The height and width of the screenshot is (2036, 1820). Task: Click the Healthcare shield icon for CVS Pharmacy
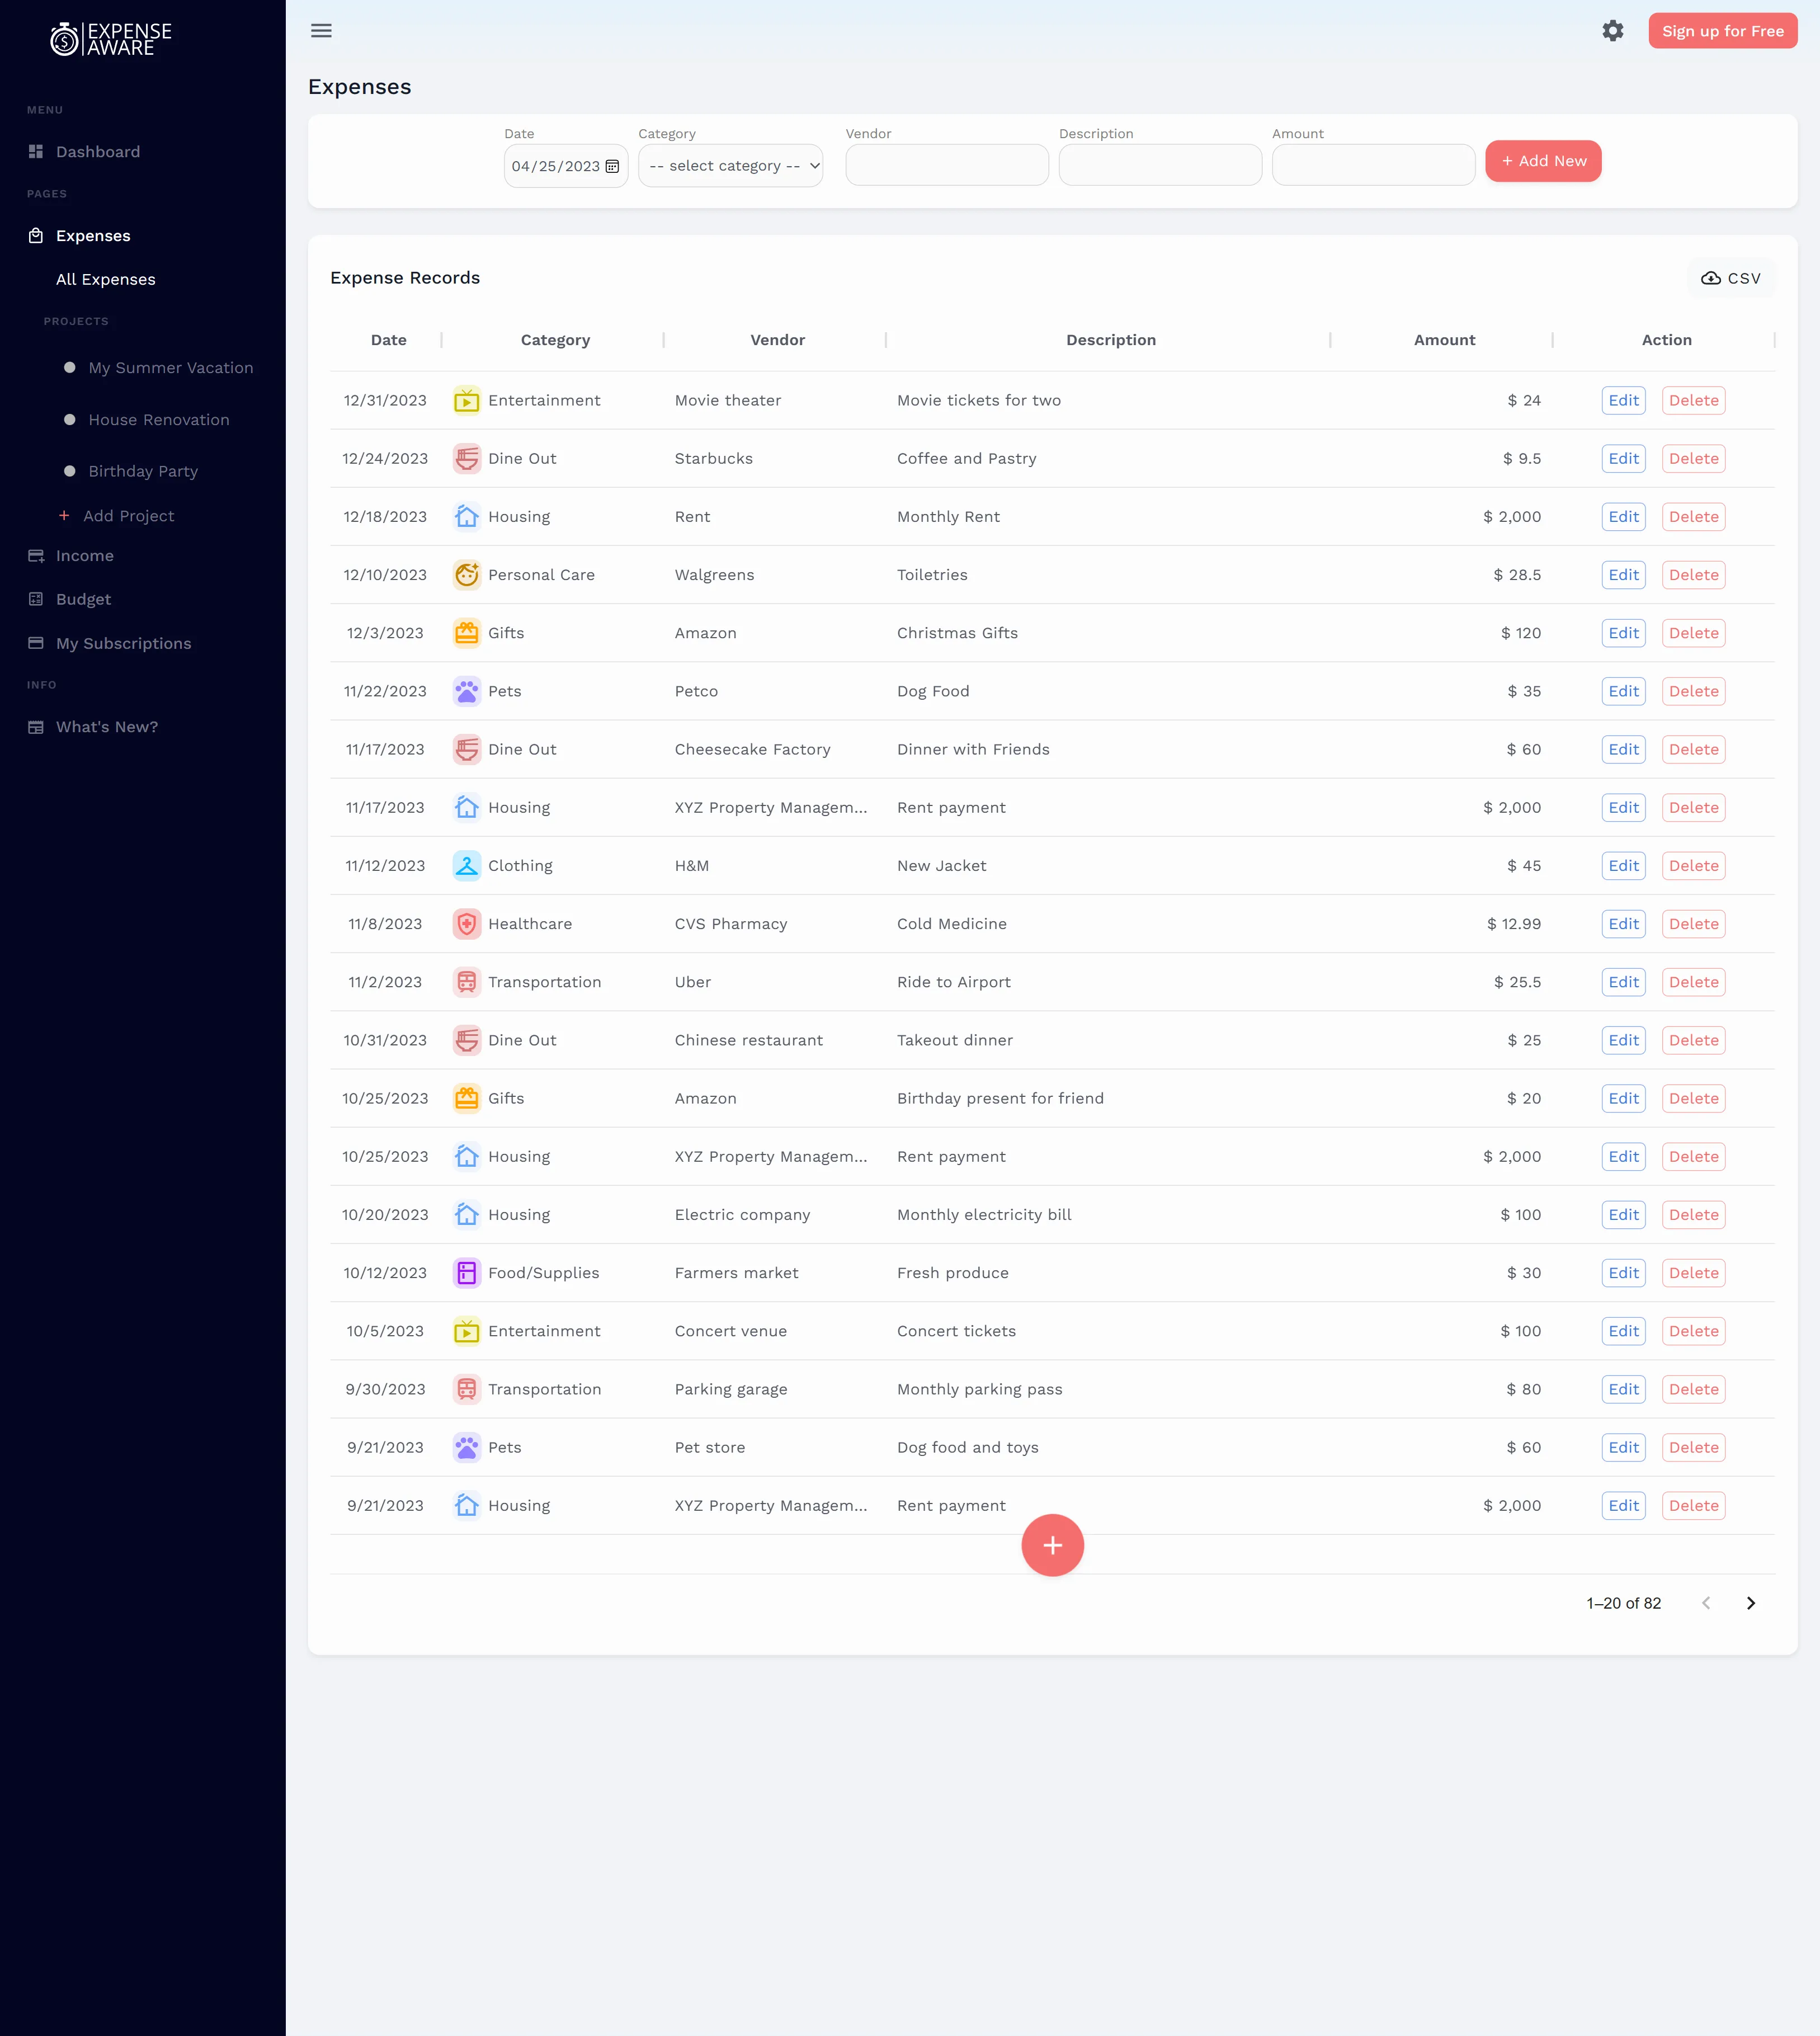click(466, 924)
